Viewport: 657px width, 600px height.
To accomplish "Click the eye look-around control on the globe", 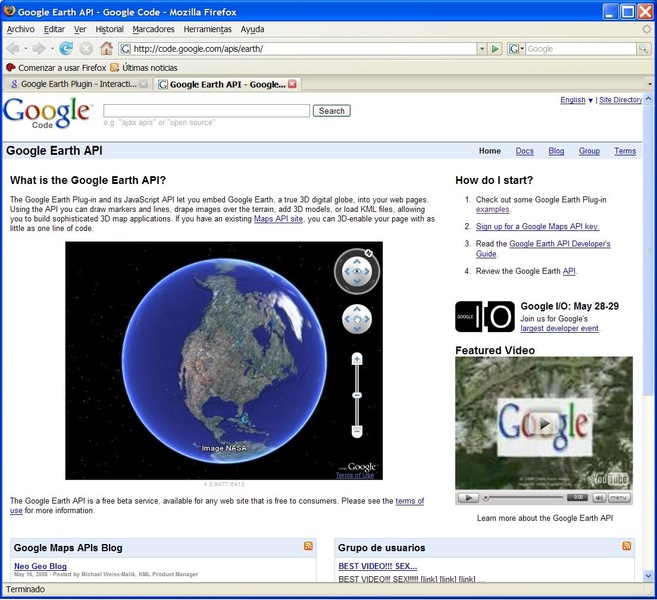I will coord(357,271).
